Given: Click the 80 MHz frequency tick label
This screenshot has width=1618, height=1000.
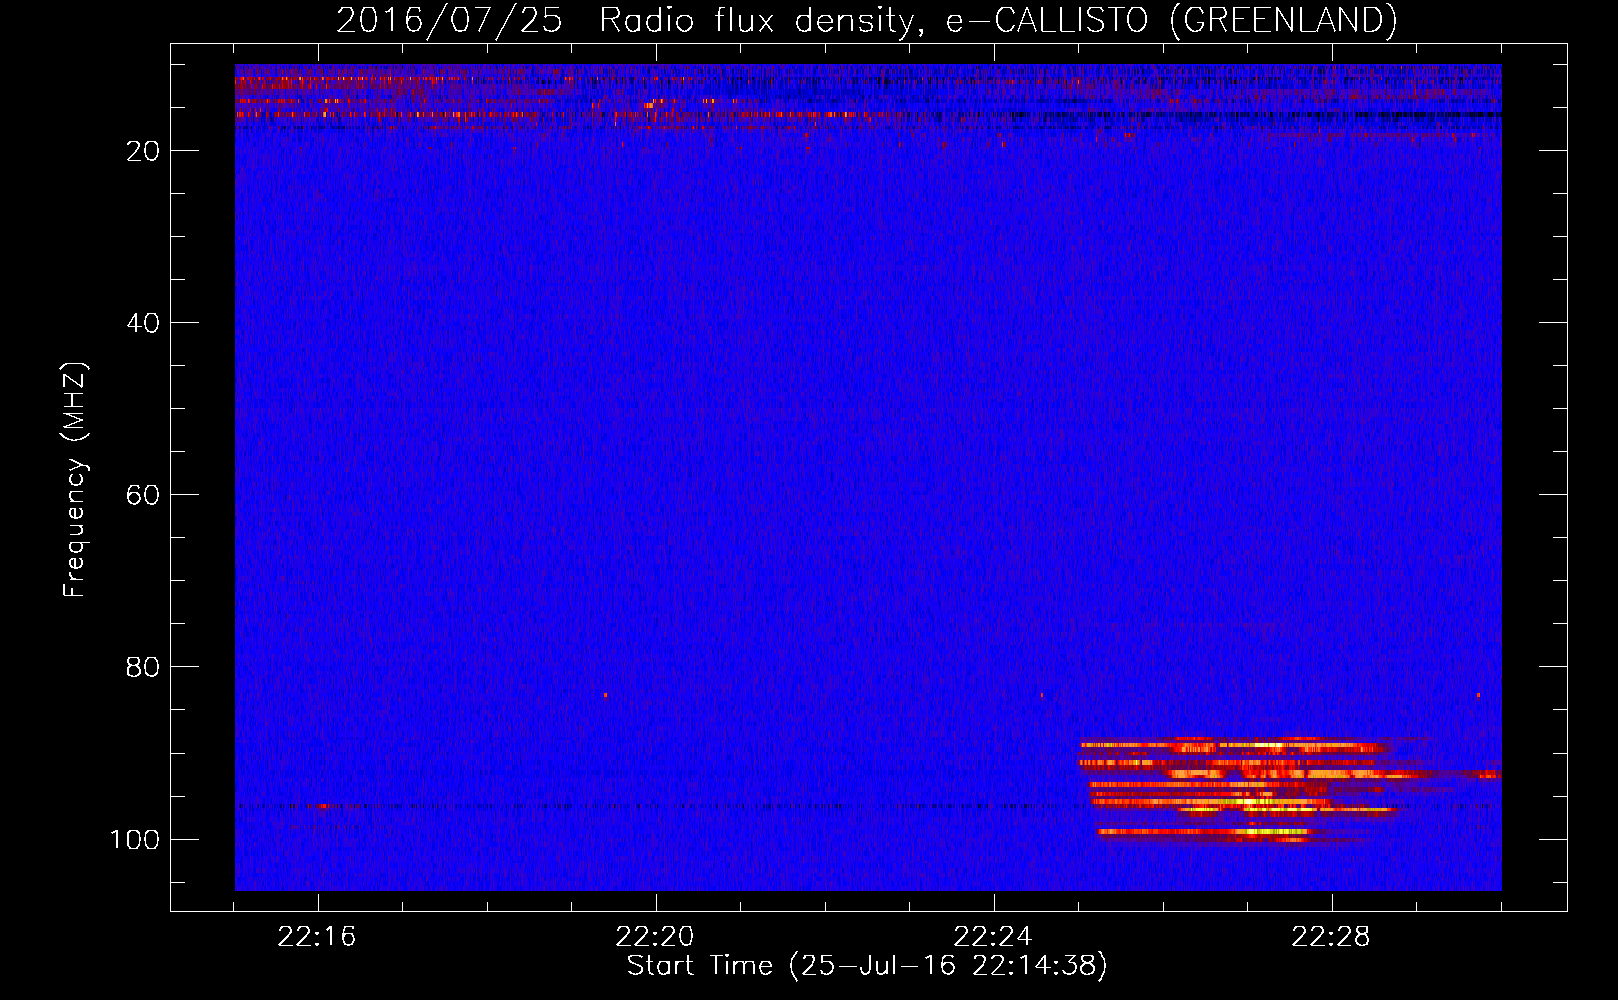Looking at the screenshot, I should 143,667.
